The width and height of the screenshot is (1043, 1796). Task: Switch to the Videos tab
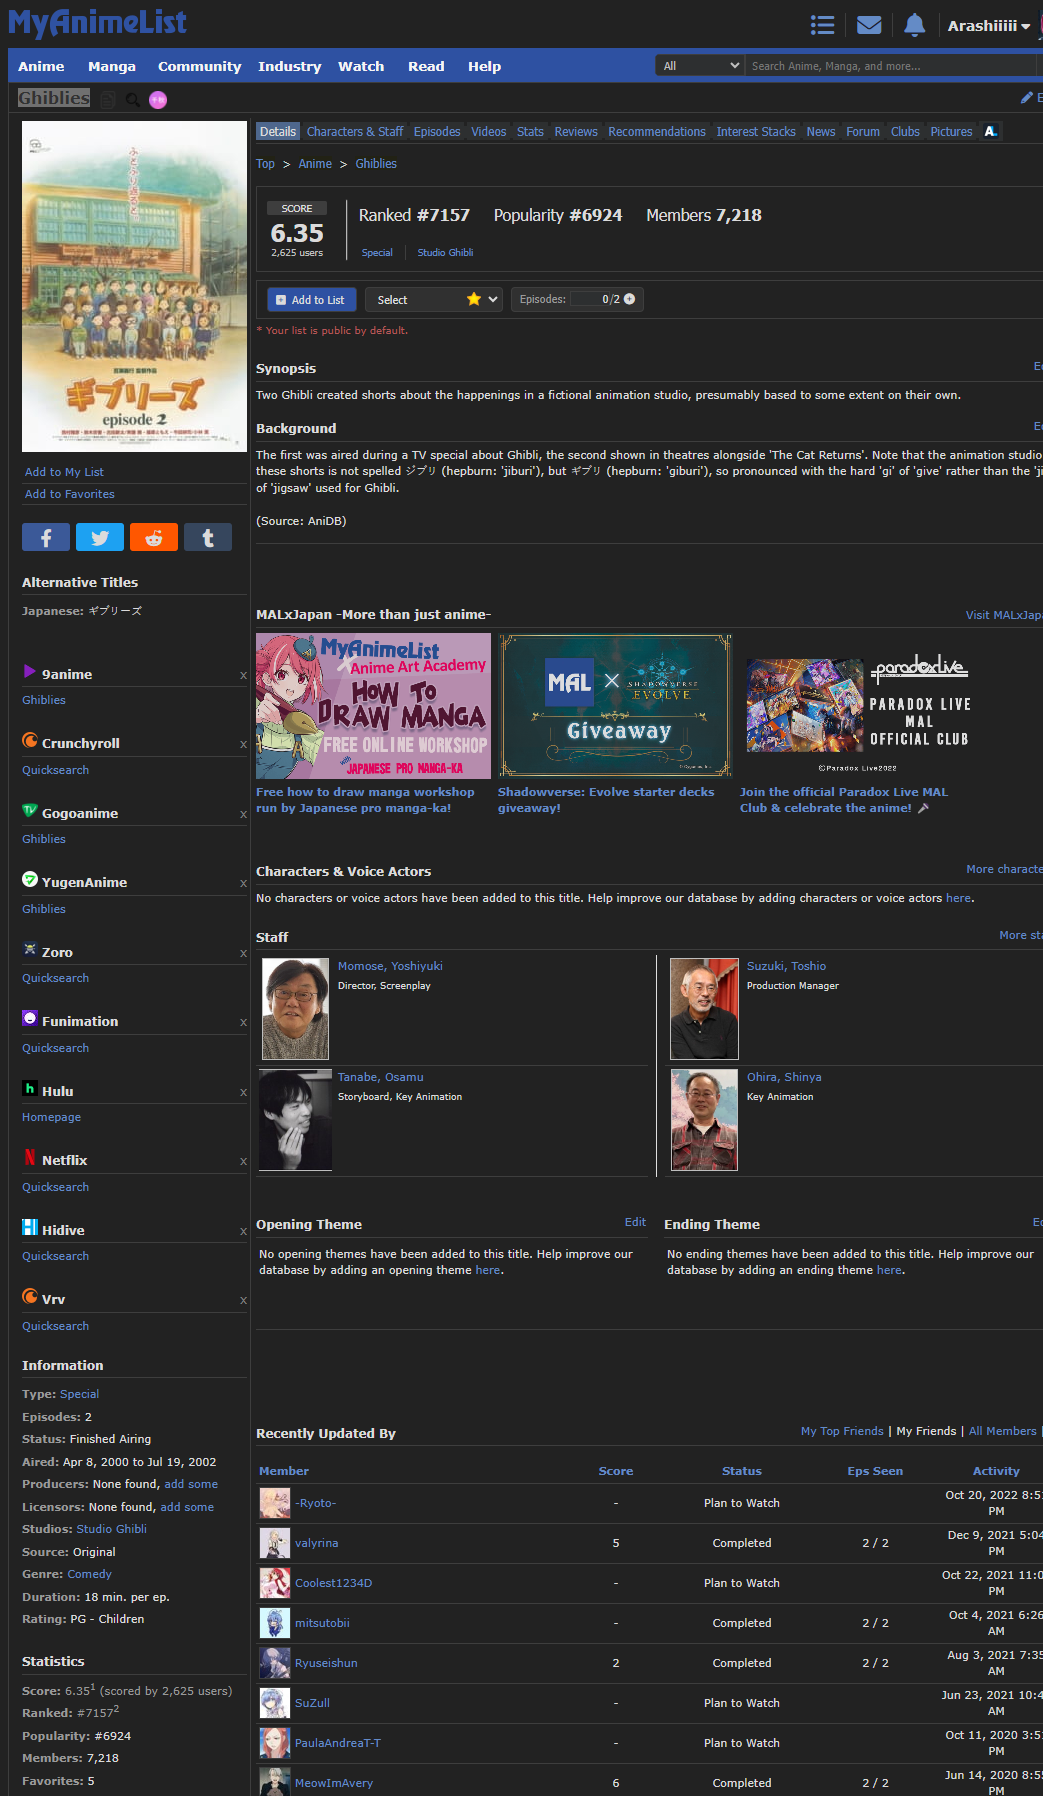[x=489, y=132]
